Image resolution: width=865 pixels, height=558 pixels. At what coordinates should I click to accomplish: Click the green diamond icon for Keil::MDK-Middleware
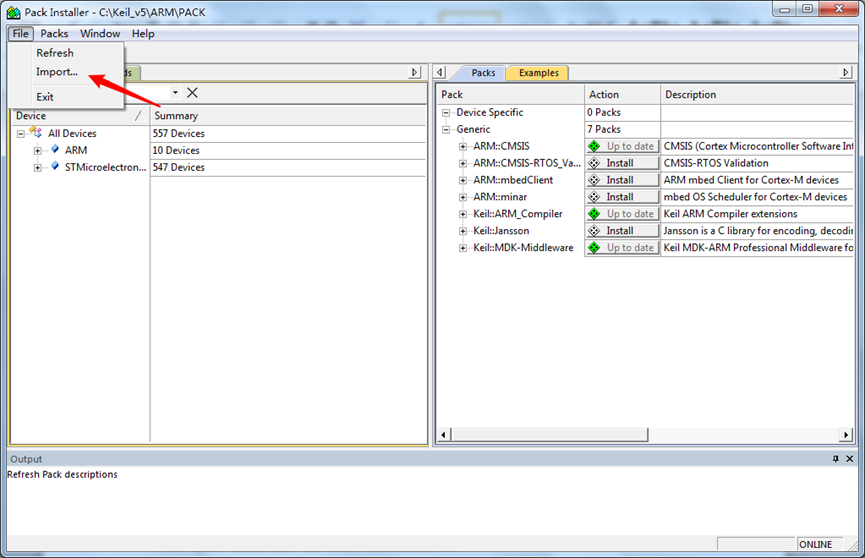(594, 248)
